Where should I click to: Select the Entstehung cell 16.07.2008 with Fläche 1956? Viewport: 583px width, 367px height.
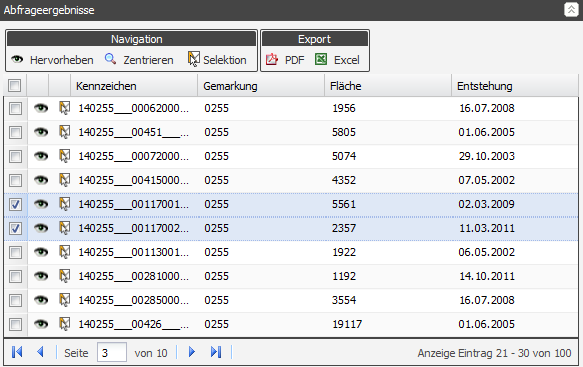point(487,108)
